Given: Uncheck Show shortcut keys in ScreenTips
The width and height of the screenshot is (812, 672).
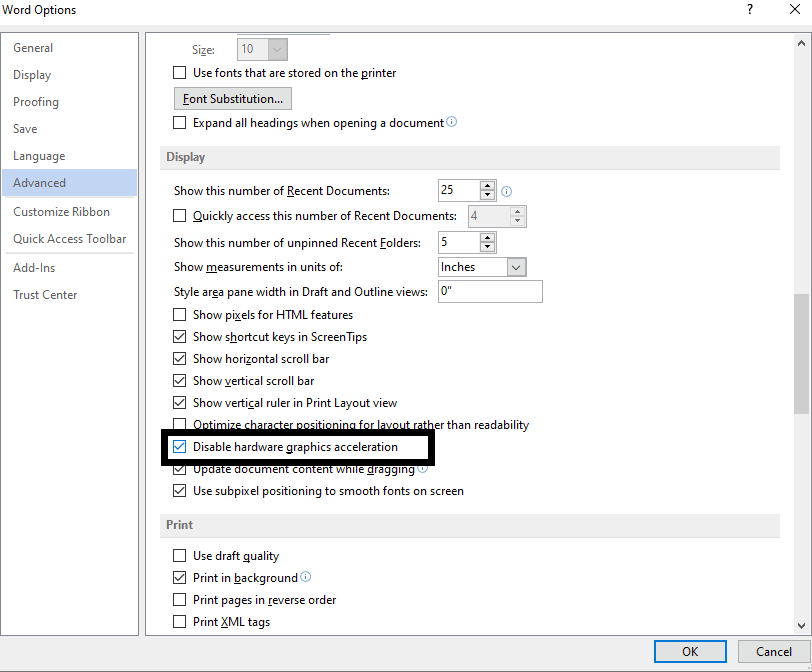Looking at the screenshot, I should [179, 337].
